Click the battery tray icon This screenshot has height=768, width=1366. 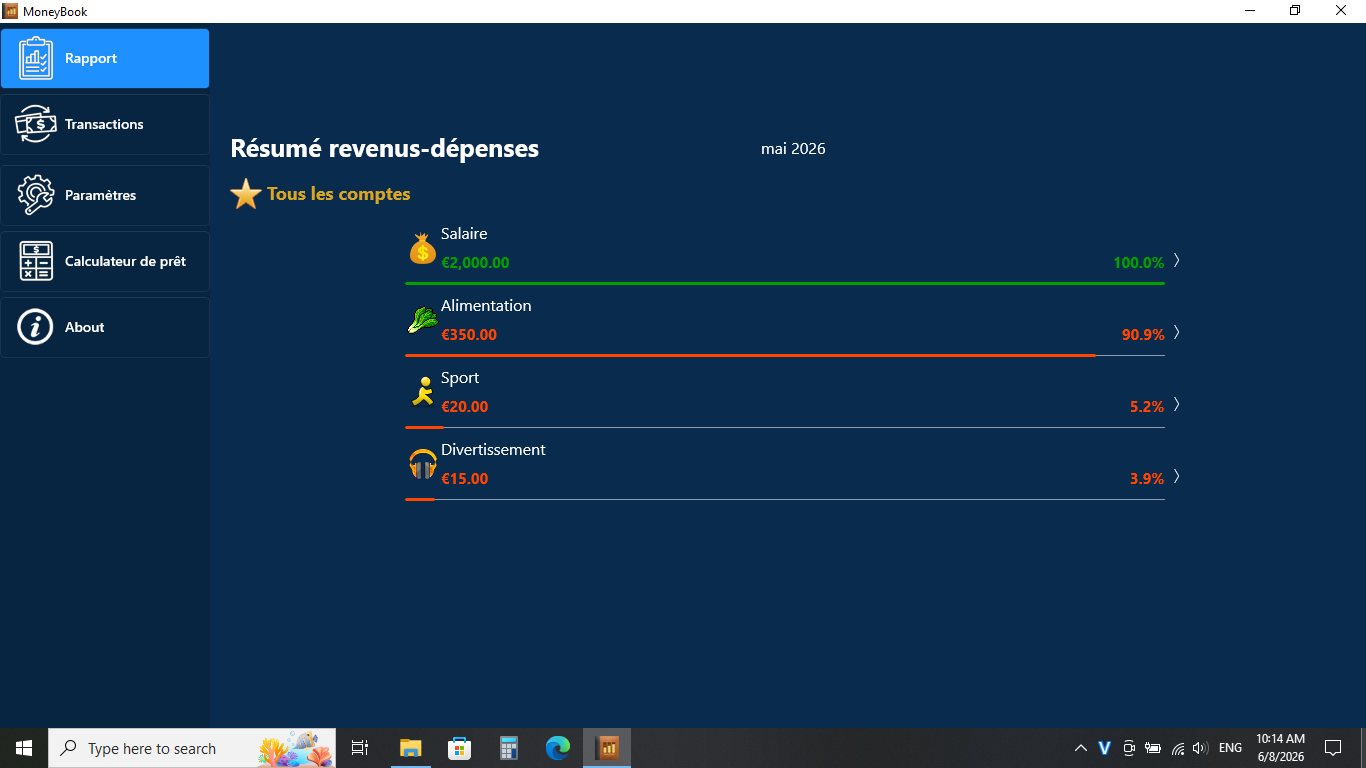tap(1153, 748)
